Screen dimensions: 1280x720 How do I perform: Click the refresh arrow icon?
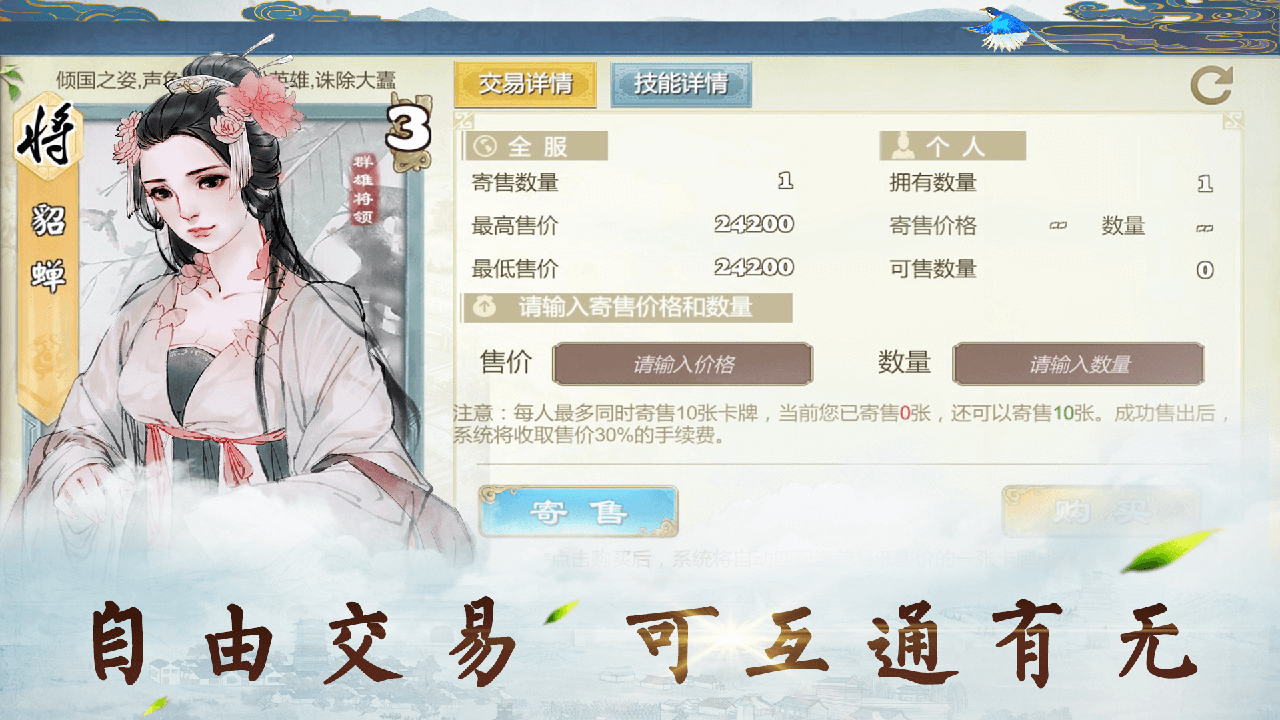[1211, 86]
